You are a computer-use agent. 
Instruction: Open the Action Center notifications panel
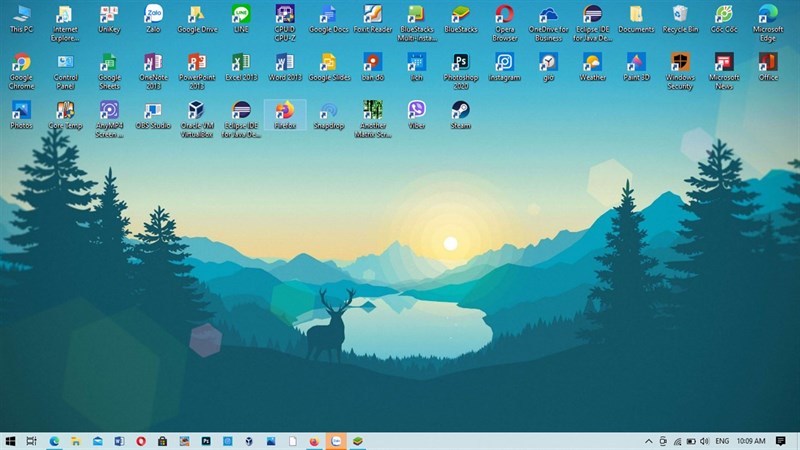(x=781, y=441)
